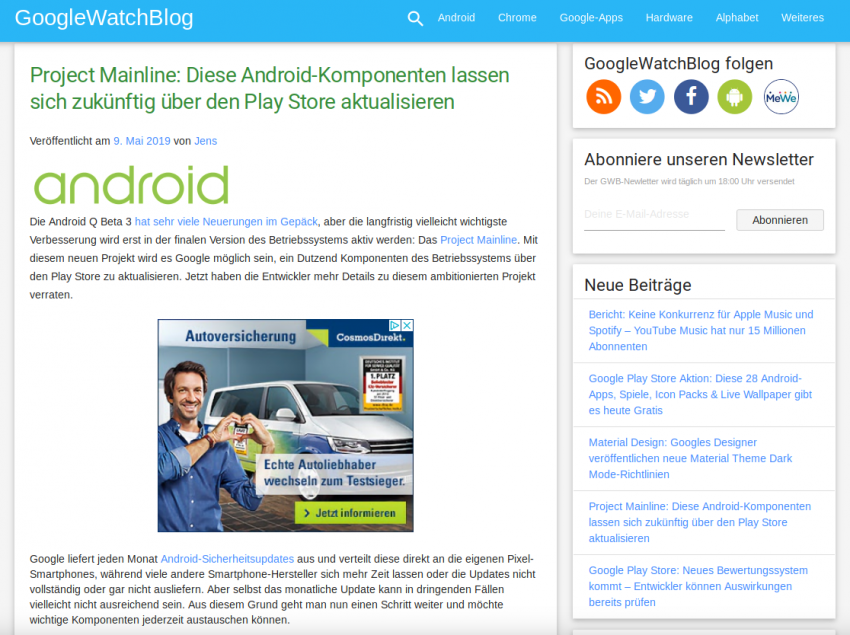Click Jetzt informieren button in the ad

pyautogui.click(x=350, y=513)
